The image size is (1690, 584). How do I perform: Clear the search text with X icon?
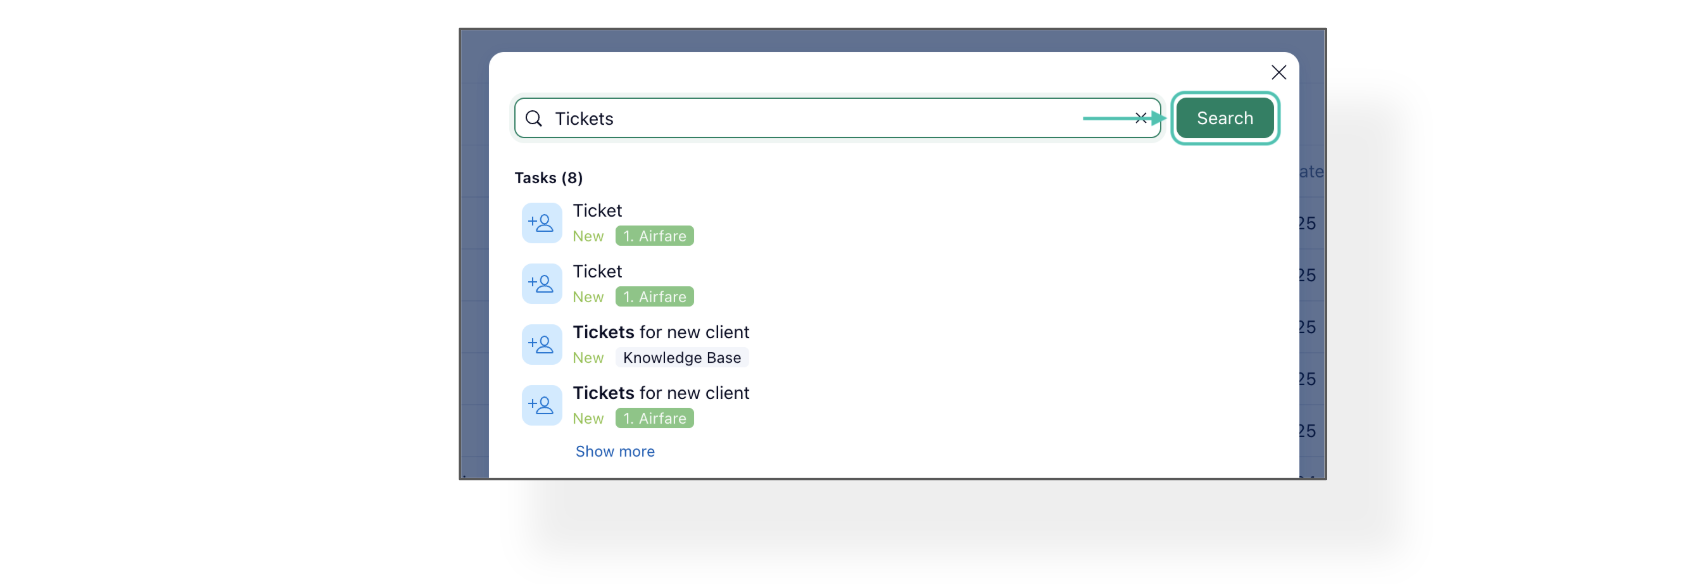point(1141,118)
